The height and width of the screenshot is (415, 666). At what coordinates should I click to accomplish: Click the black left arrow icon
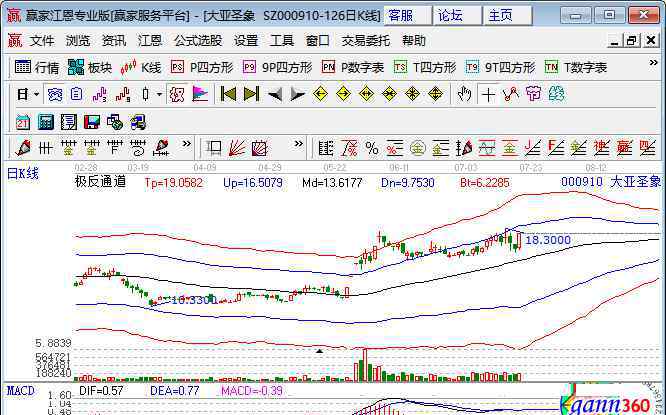click(274, 94)
